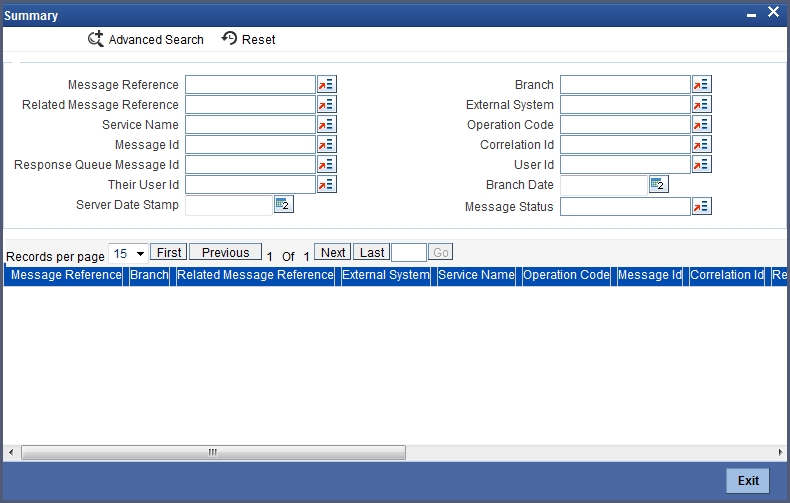Click the horizontal scrollbar thumb
The height and width of the screenshot is (503, 790).
click(x=213, y=452)
